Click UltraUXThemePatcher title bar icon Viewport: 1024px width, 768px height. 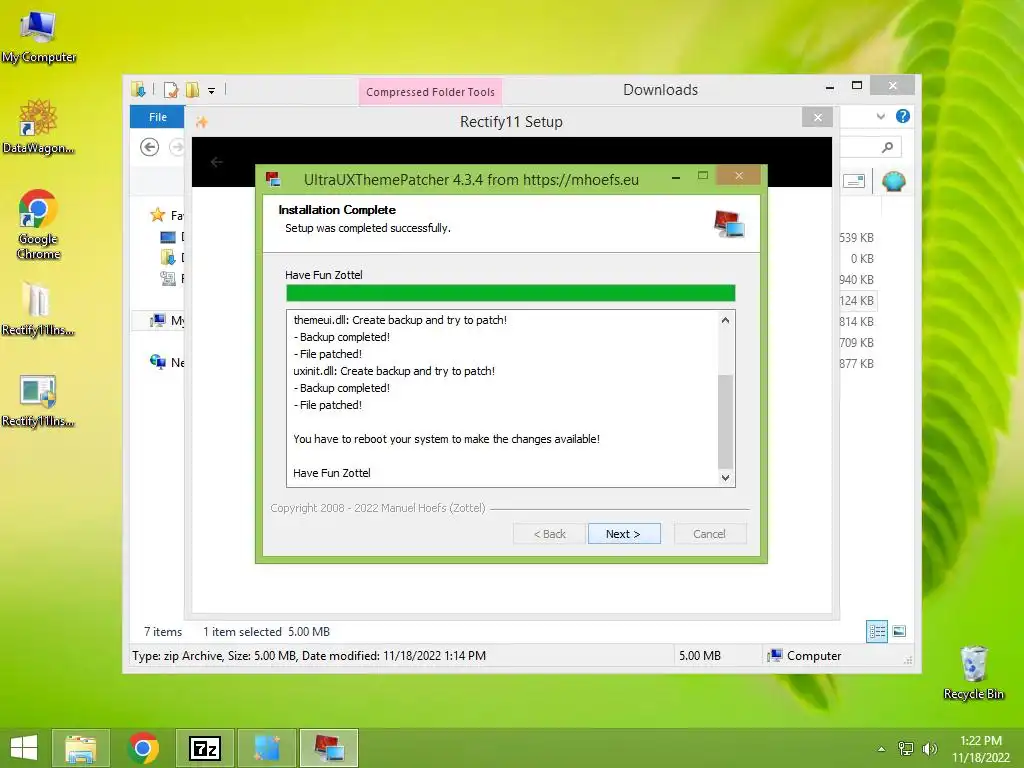tap(273, 179)
